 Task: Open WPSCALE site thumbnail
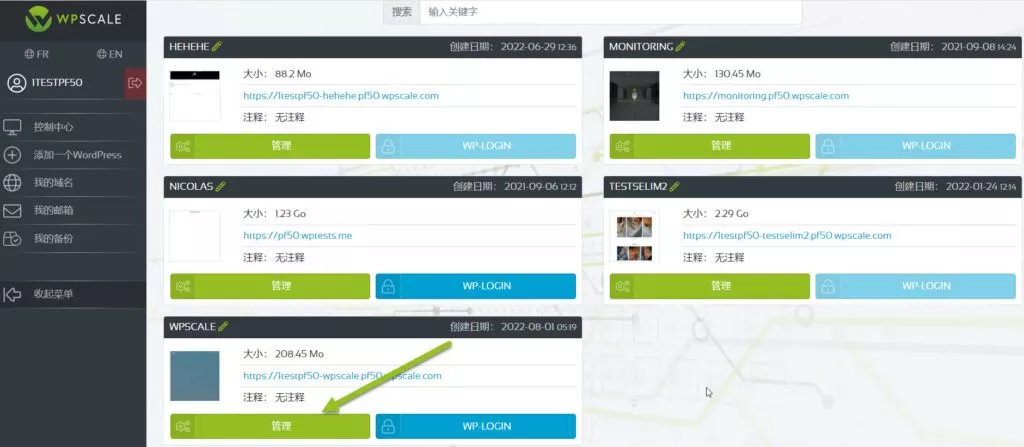coord(195,376)
